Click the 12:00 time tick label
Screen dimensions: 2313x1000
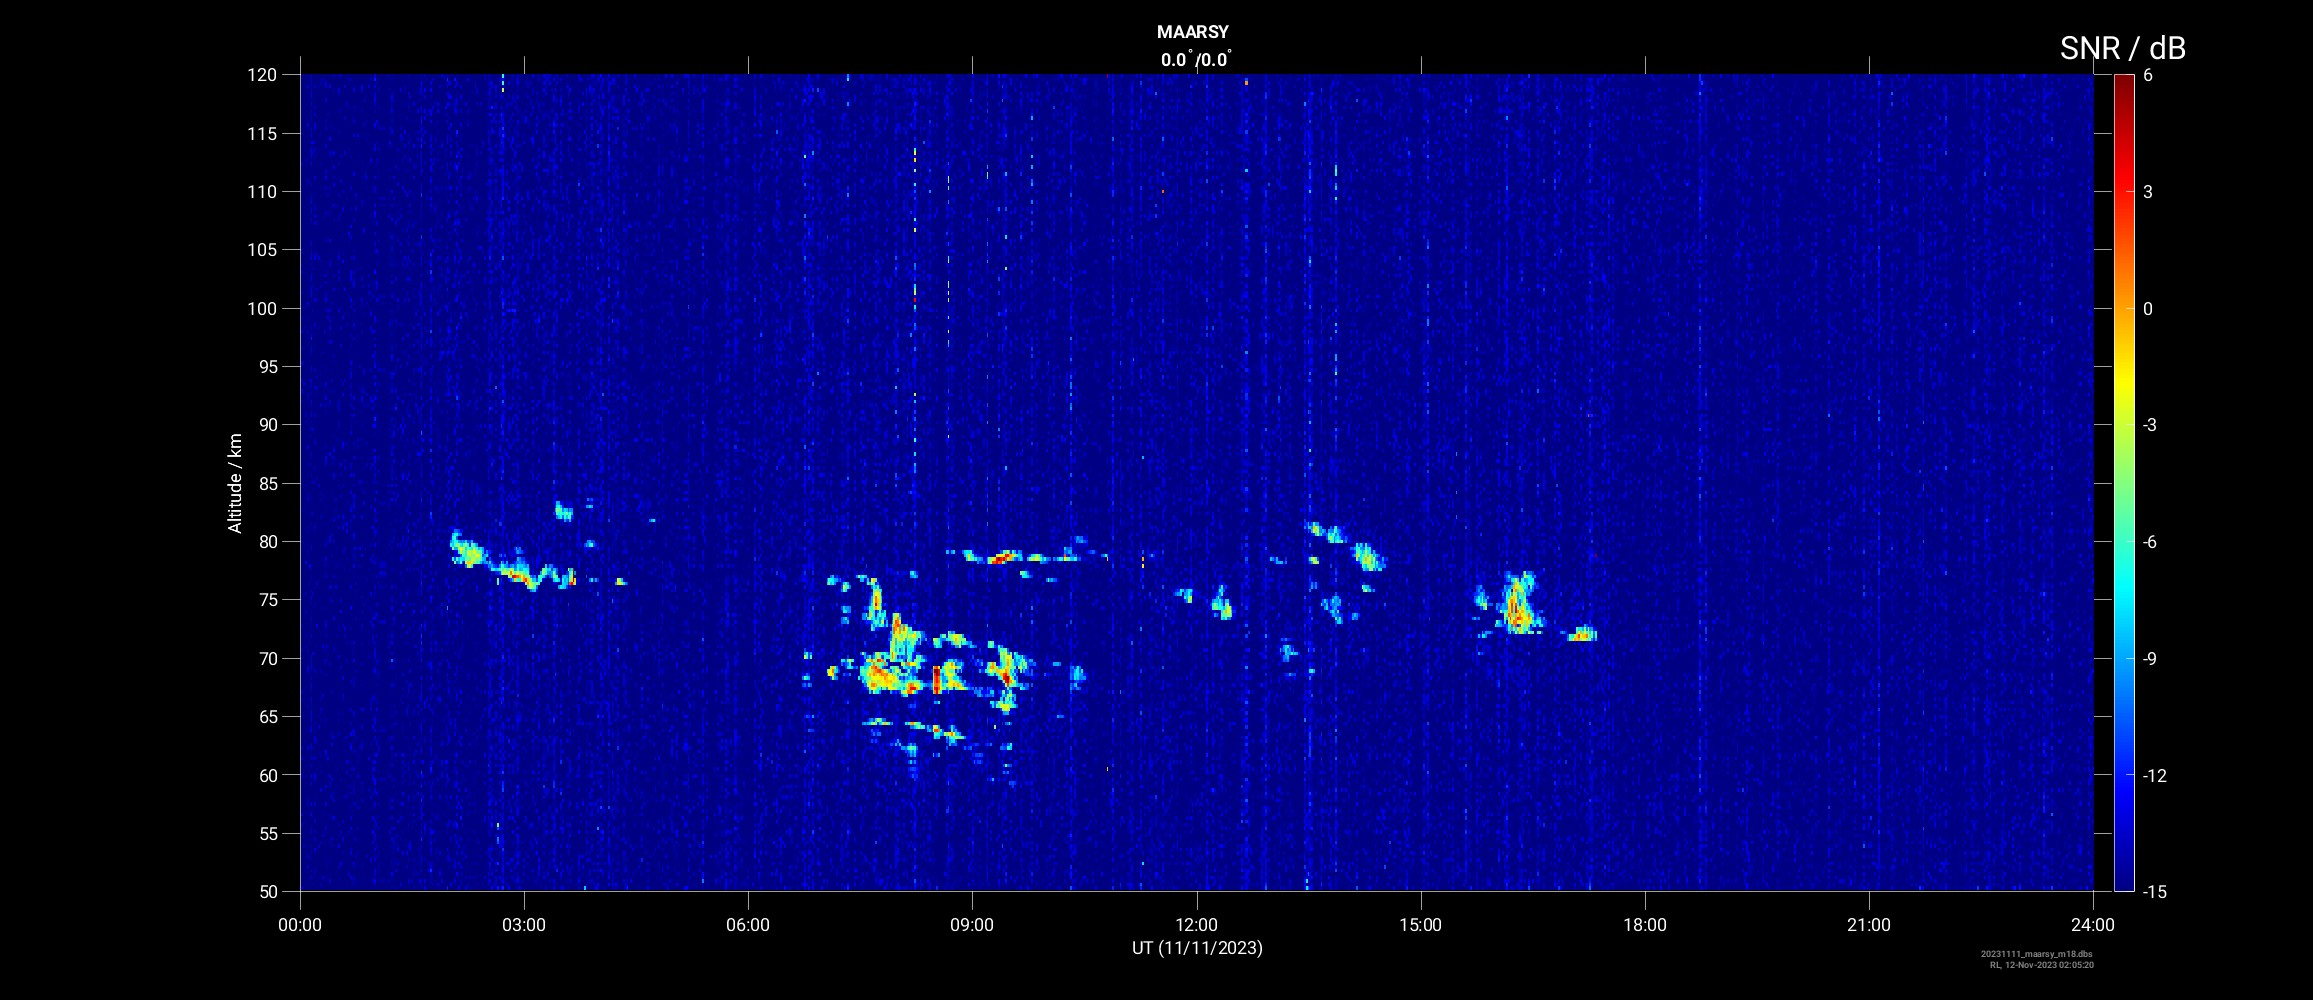(1196, 925)
